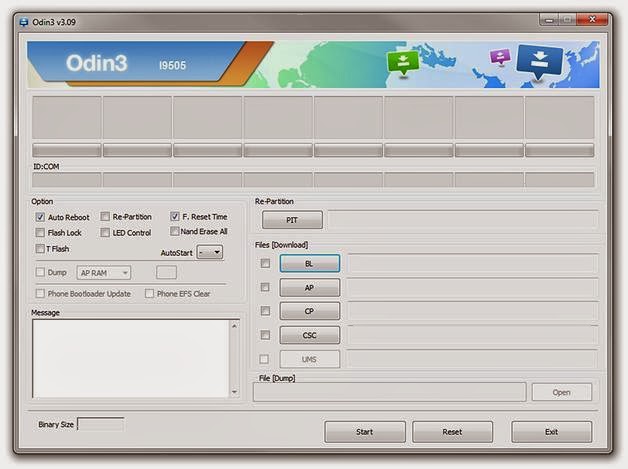Tick the LED Control checkbox
The height and width of the screenshot is (469, 628).
pos(105,233)
